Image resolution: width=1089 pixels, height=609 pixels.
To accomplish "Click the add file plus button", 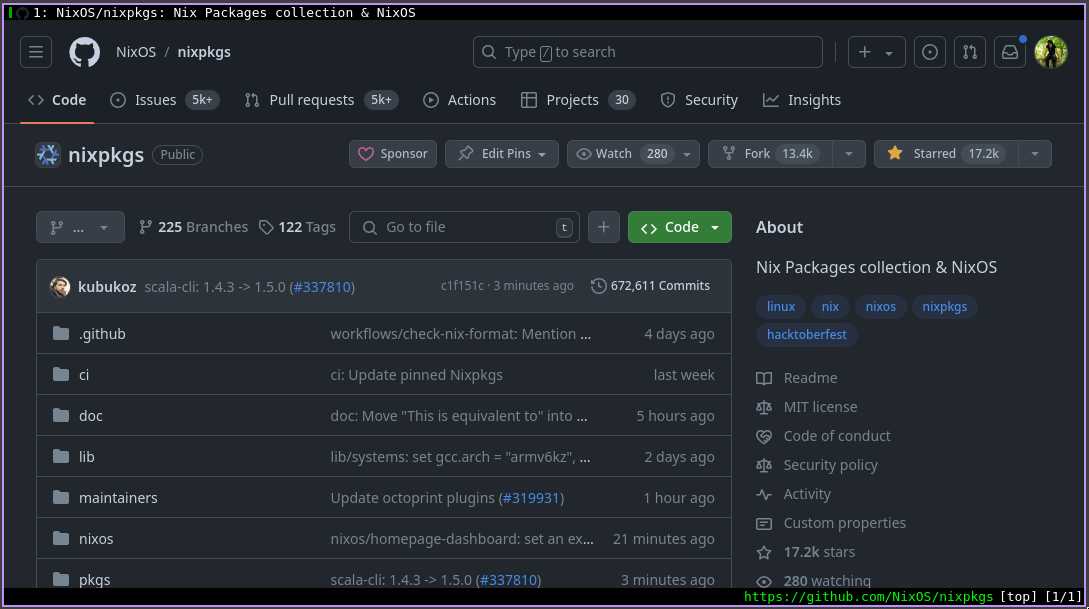I will point(604,227).
